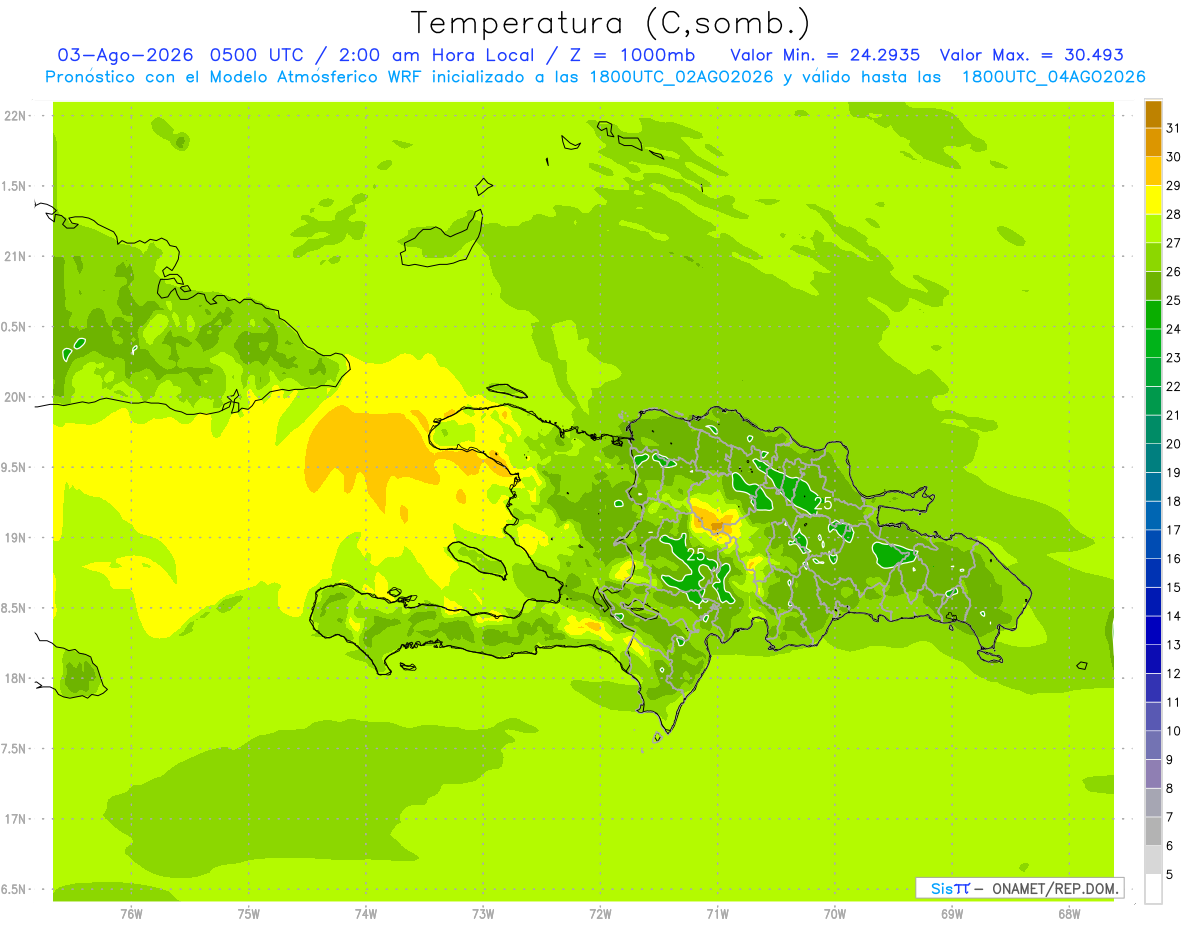
Task: Click the latitude label 17N
Action: pos(15,819)
